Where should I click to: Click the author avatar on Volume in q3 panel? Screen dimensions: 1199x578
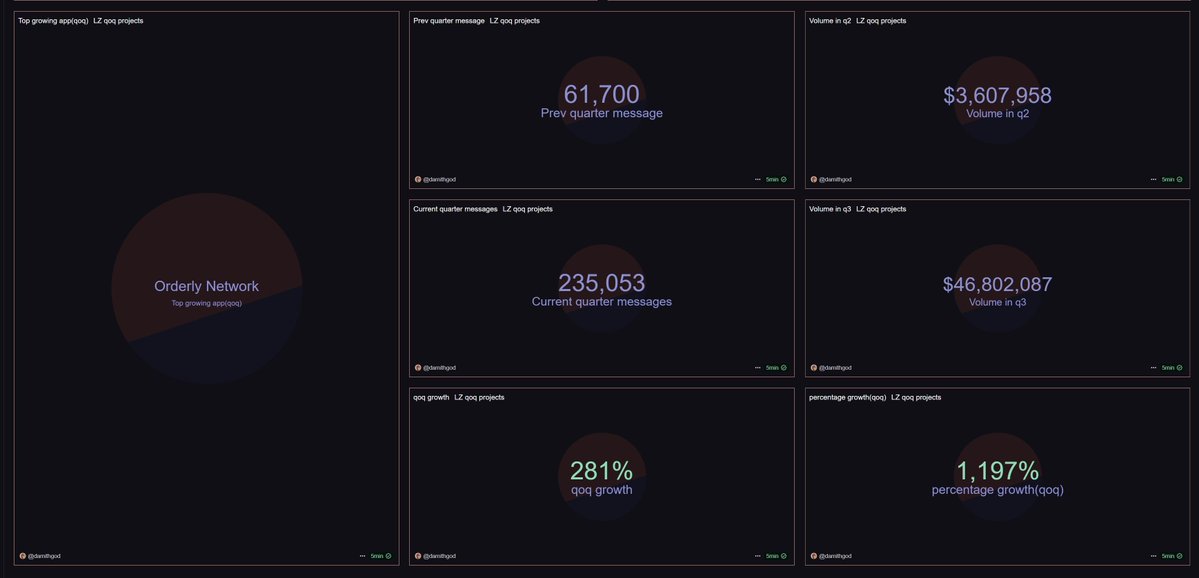(x=814, y=368)
